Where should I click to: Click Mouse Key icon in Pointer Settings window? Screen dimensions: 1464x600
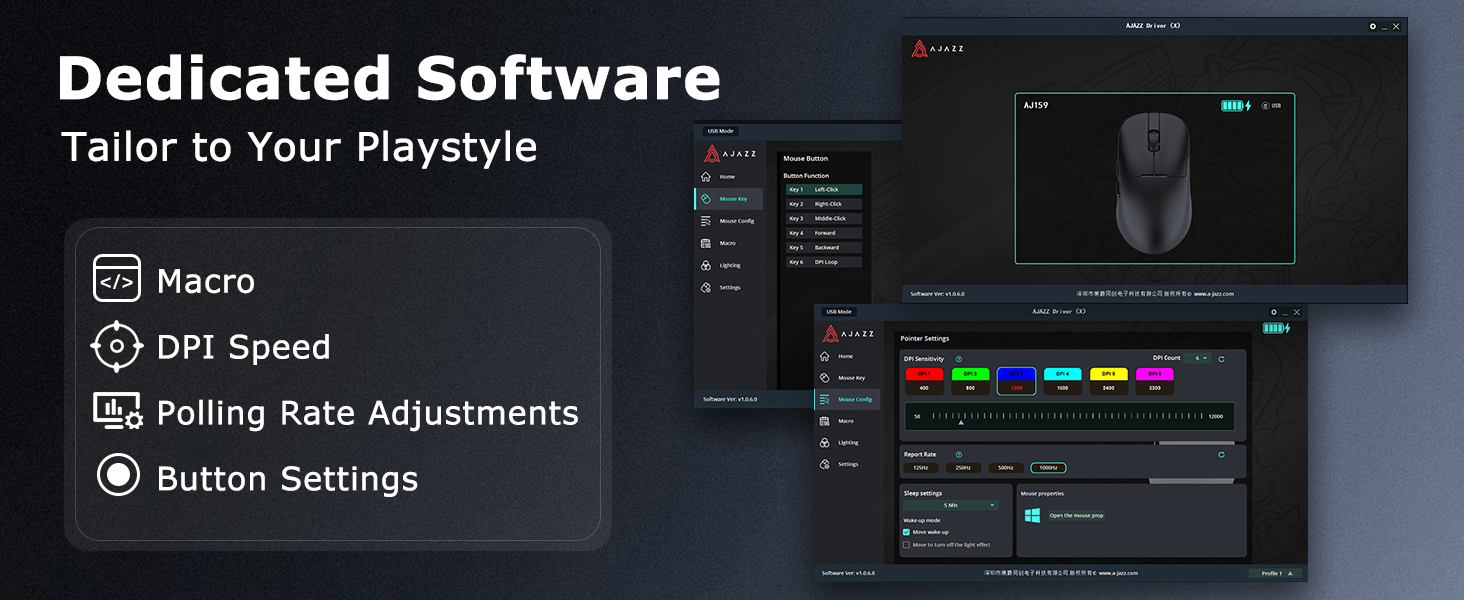(x=825, y=378)
